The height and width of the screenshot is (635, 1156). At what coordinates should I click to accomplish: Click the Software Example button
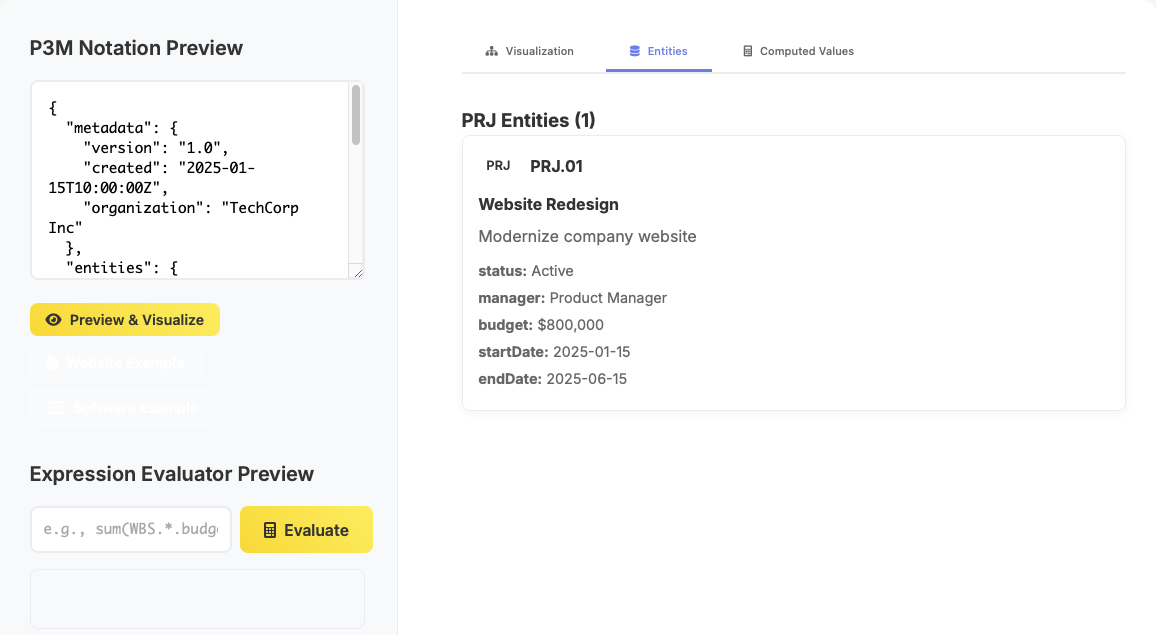(x=122, y=407)
